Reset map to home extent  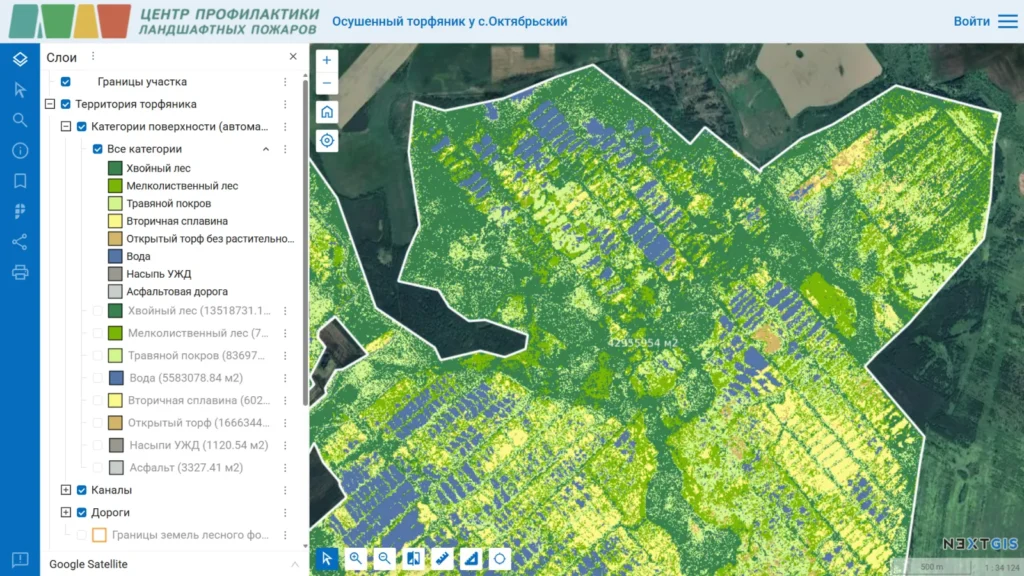click(327, 112)
